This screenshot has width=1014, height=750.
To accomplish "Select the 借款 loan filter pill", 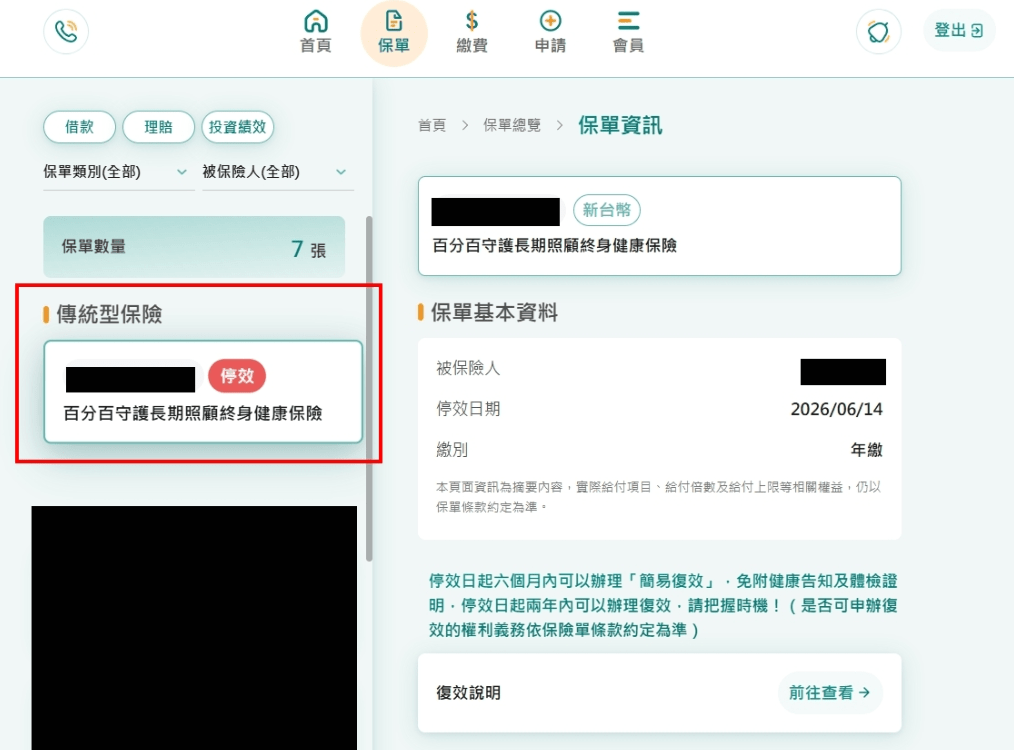I will pyautogui.click(x=80, y=127).
